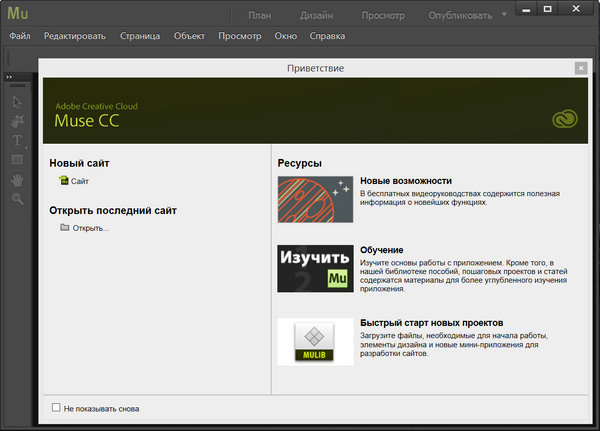Viewport: 600px width, 431px height.
Task: Open the Обучение heading link
Action: 382,250
